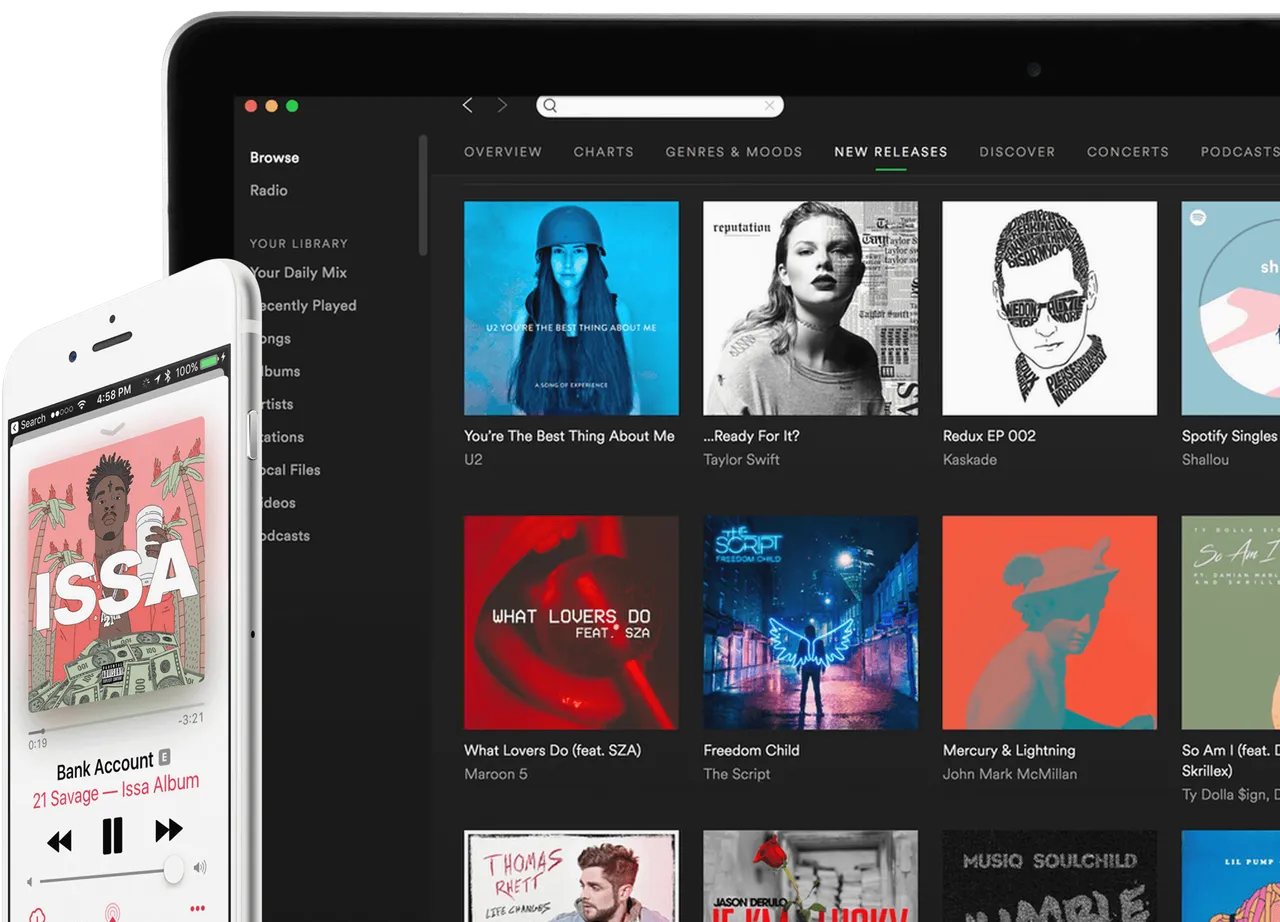Click the 'Freedom Child' title
The image size is (1280, 922).
751,750
